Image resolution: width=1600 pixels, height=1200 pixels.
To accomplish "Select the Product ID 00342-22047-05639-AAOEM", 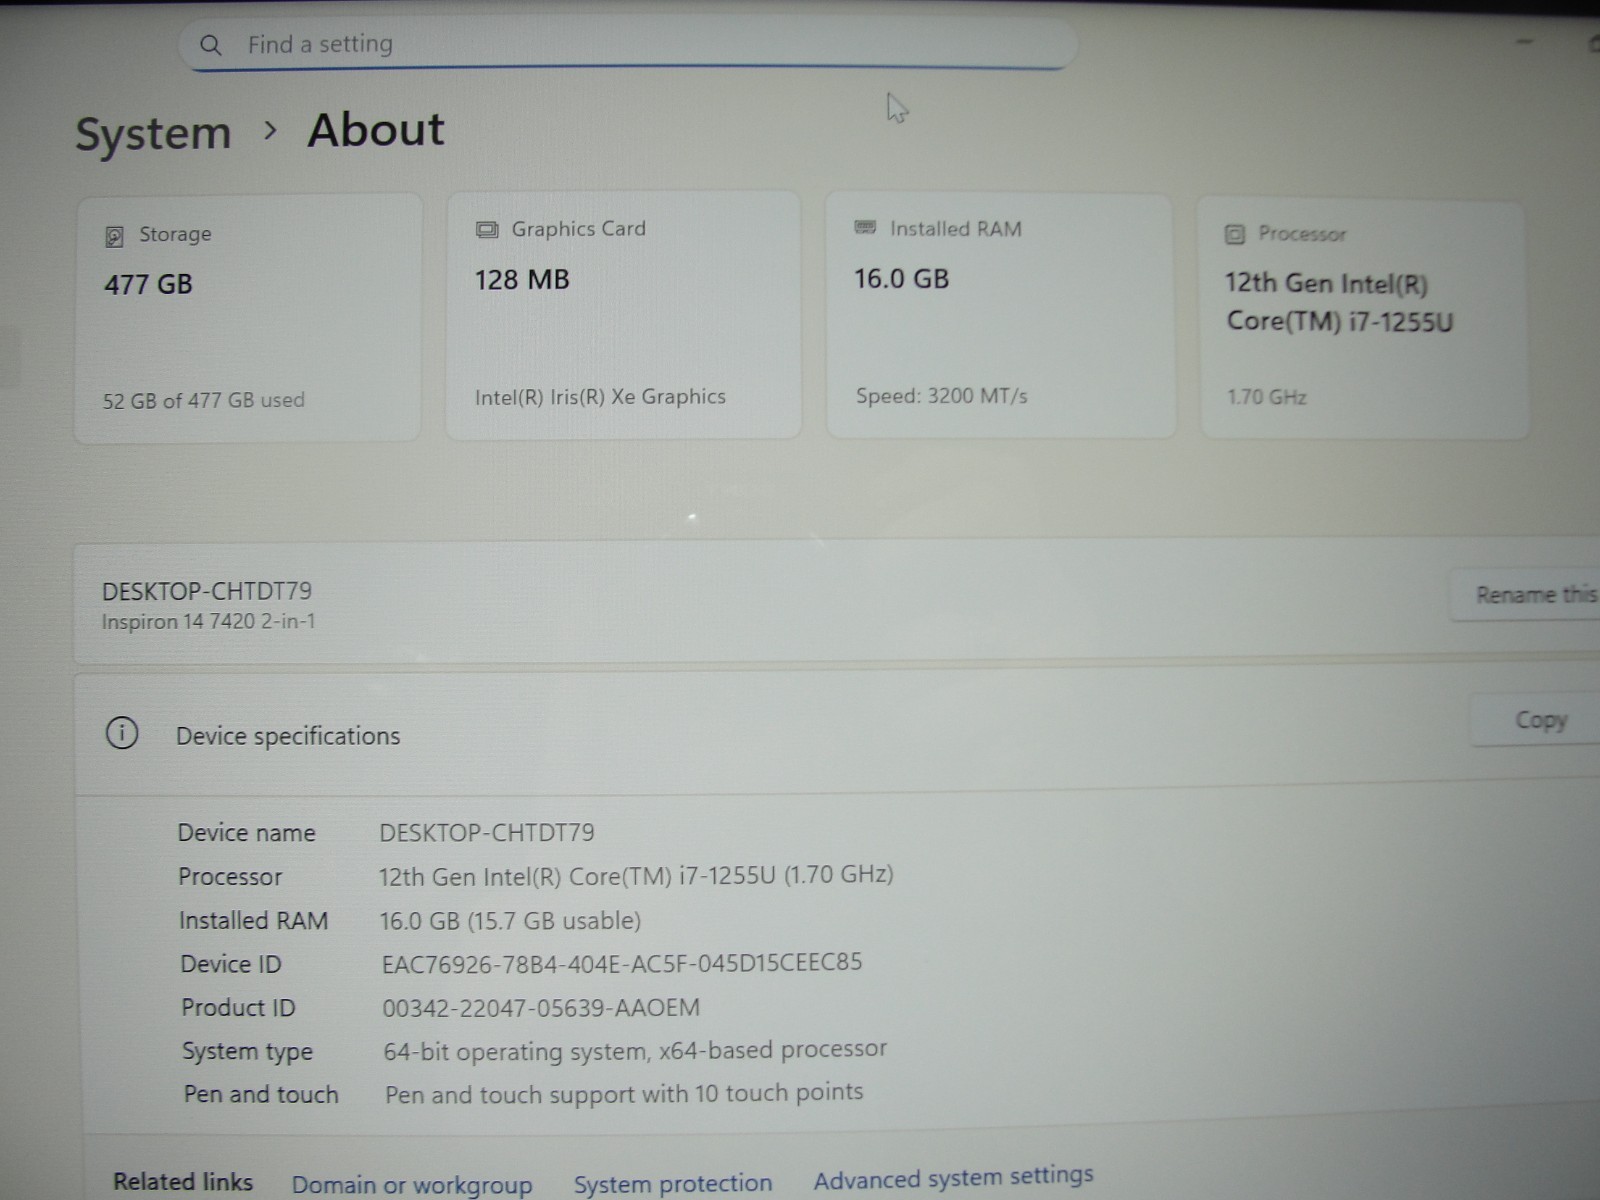I will [x=541, y=1007].
